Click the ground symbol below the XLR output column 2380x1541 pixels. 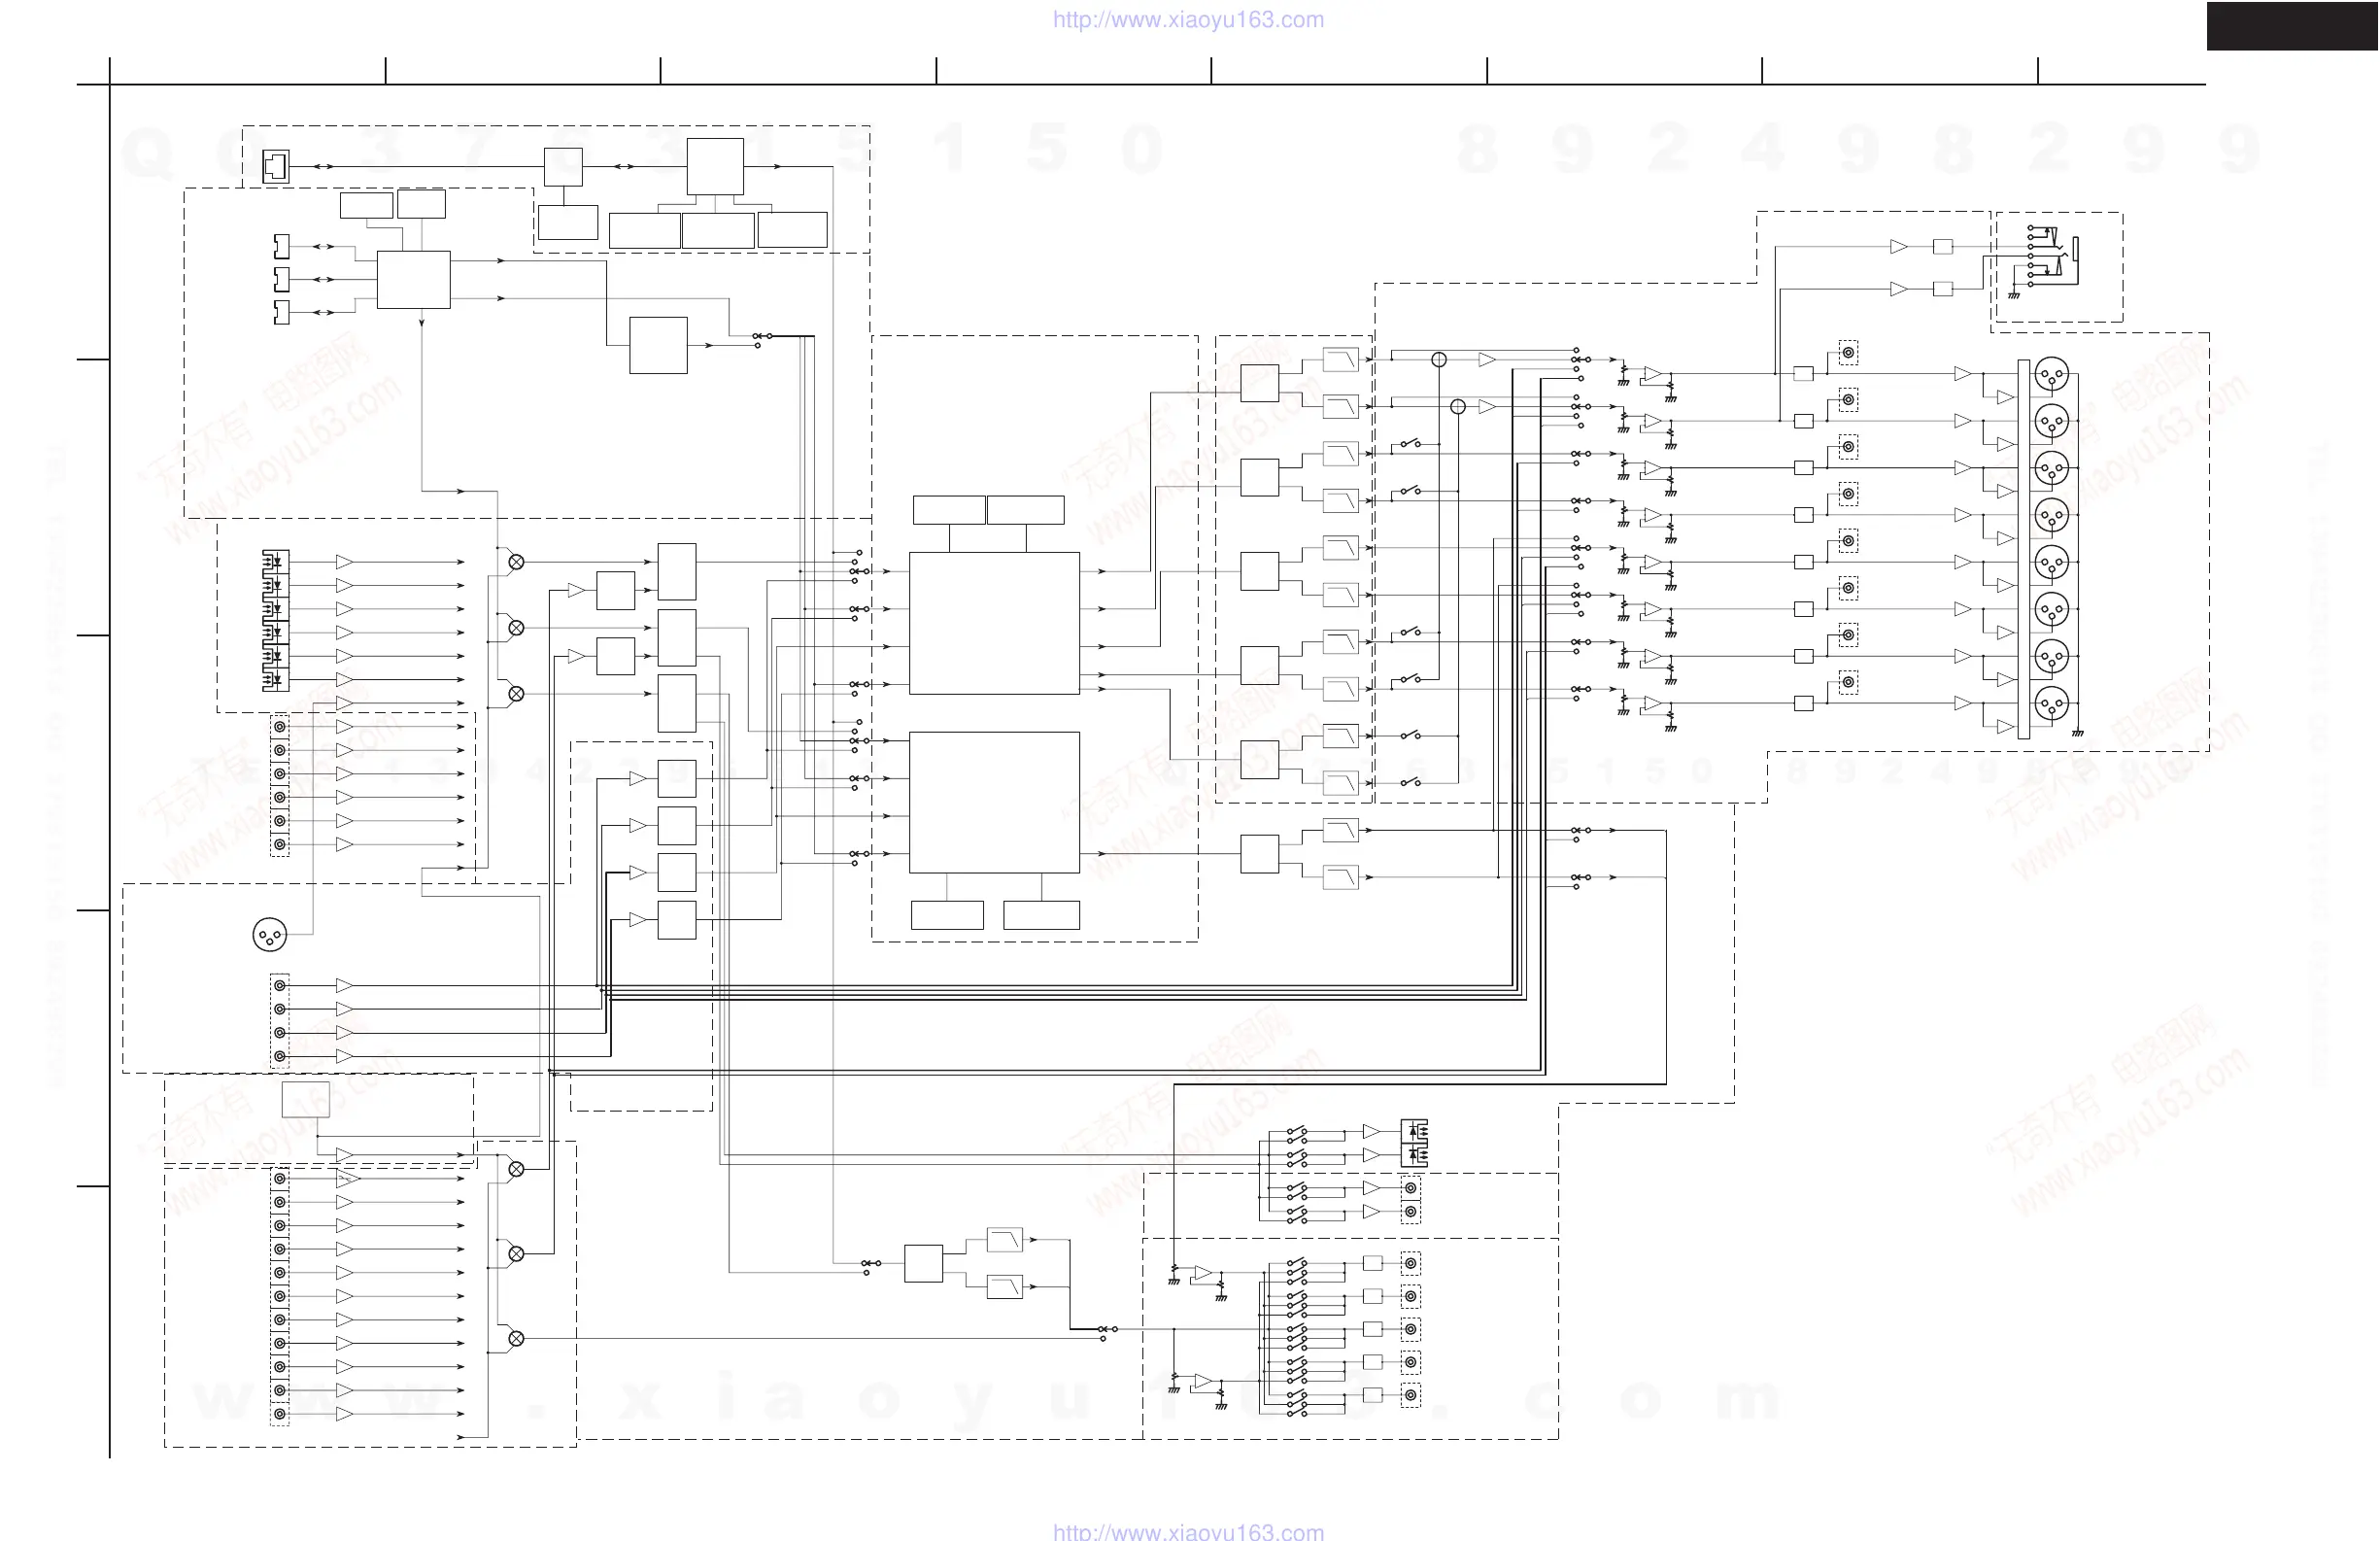(2077, 733)
